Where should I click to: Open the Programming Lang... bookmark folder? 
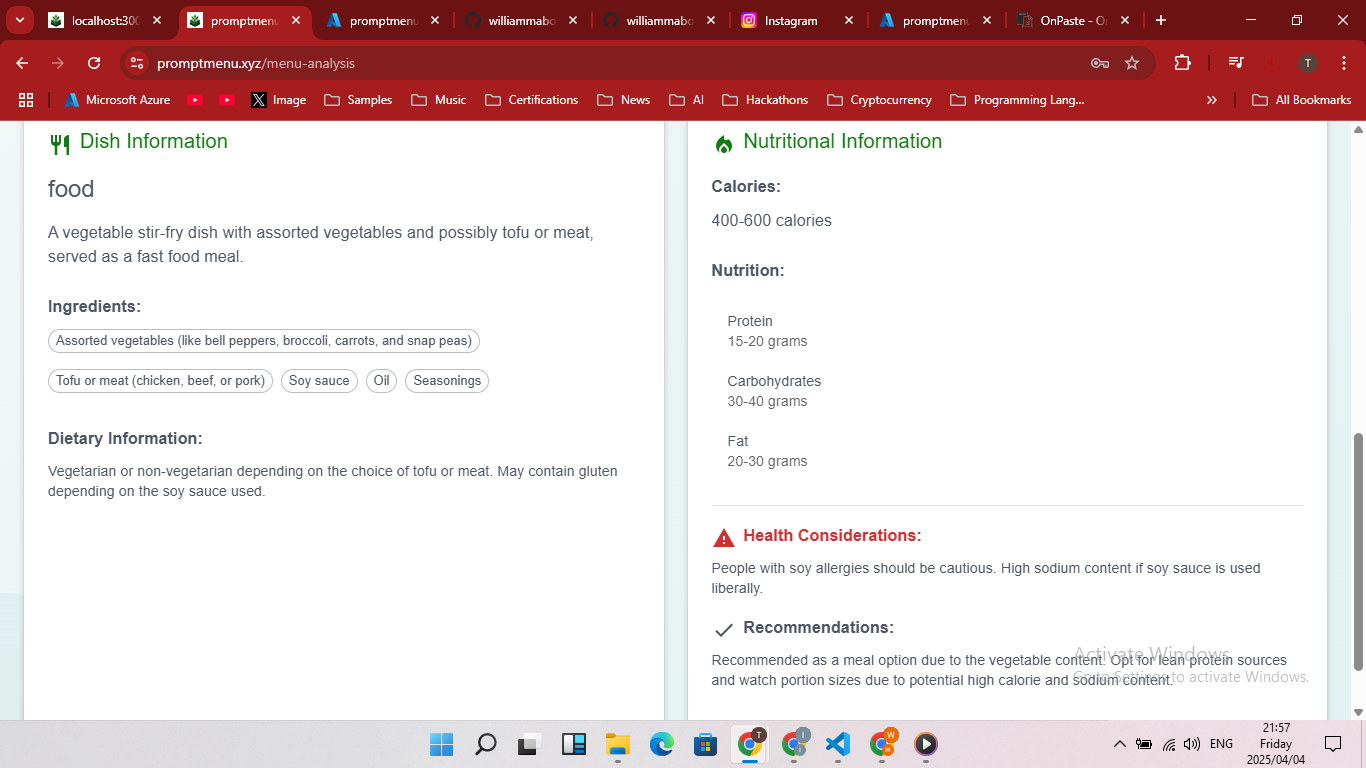pyautogui.click(x=1017, y=100)
